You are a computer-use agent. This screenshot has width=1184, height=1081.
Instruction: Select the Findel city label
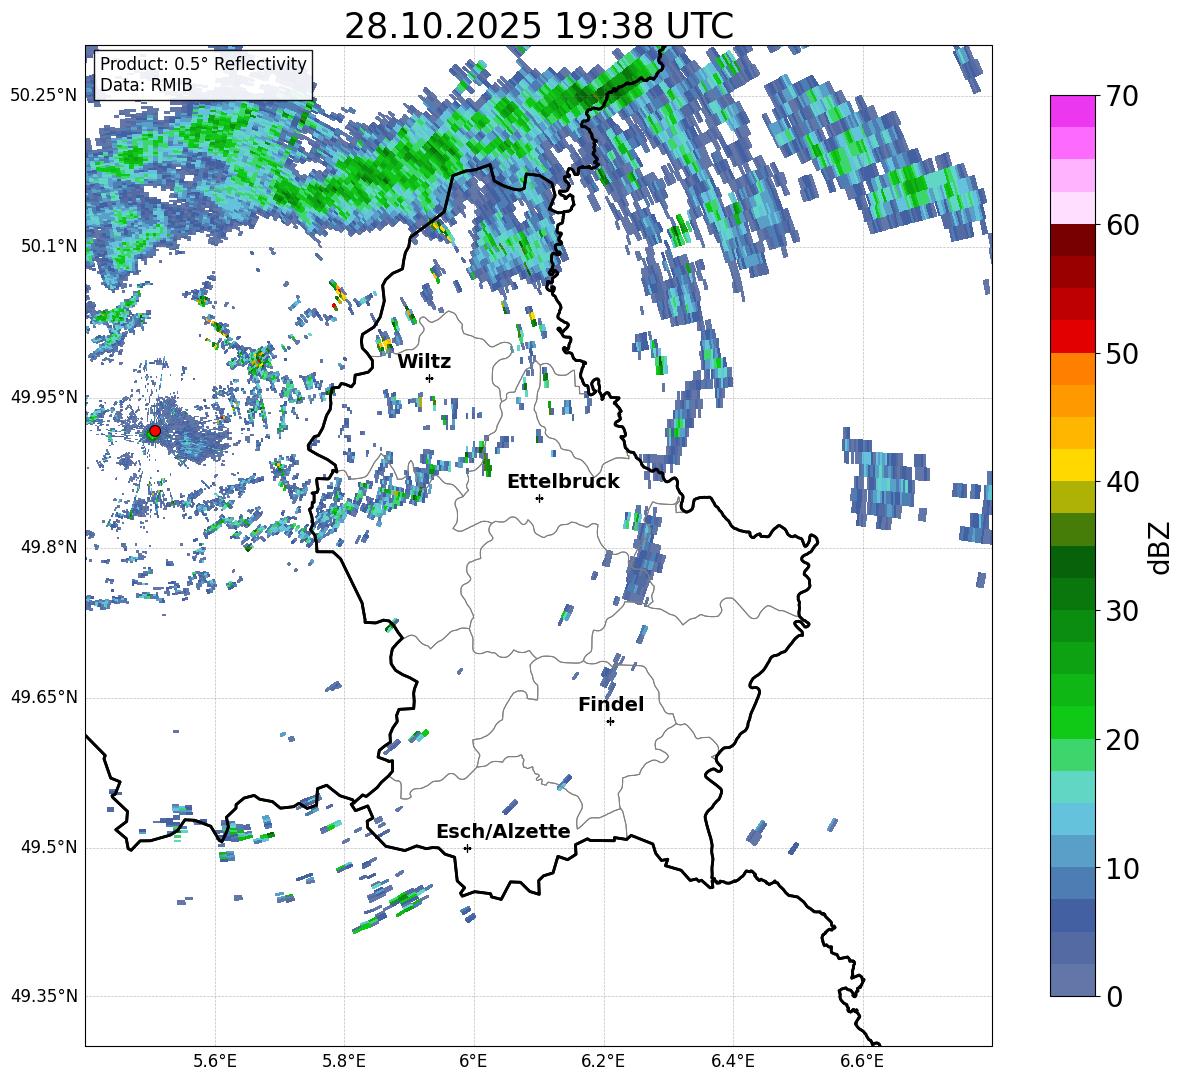[611, 704]
